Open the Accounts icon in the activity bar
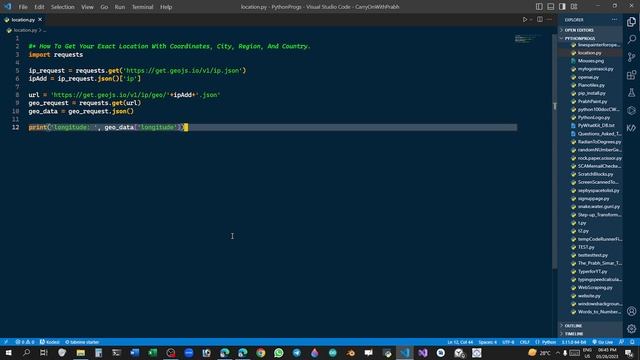 pos(631,311)
